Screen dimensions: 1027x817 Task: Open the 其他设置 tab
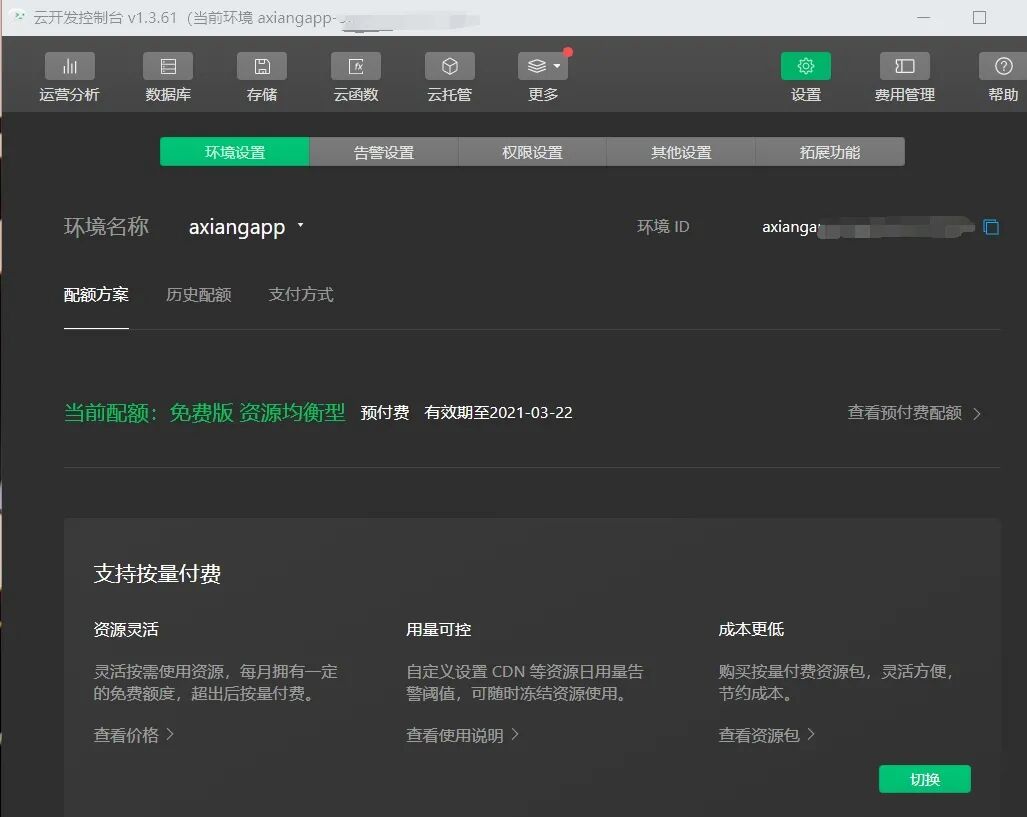click(x=680, y=152)
